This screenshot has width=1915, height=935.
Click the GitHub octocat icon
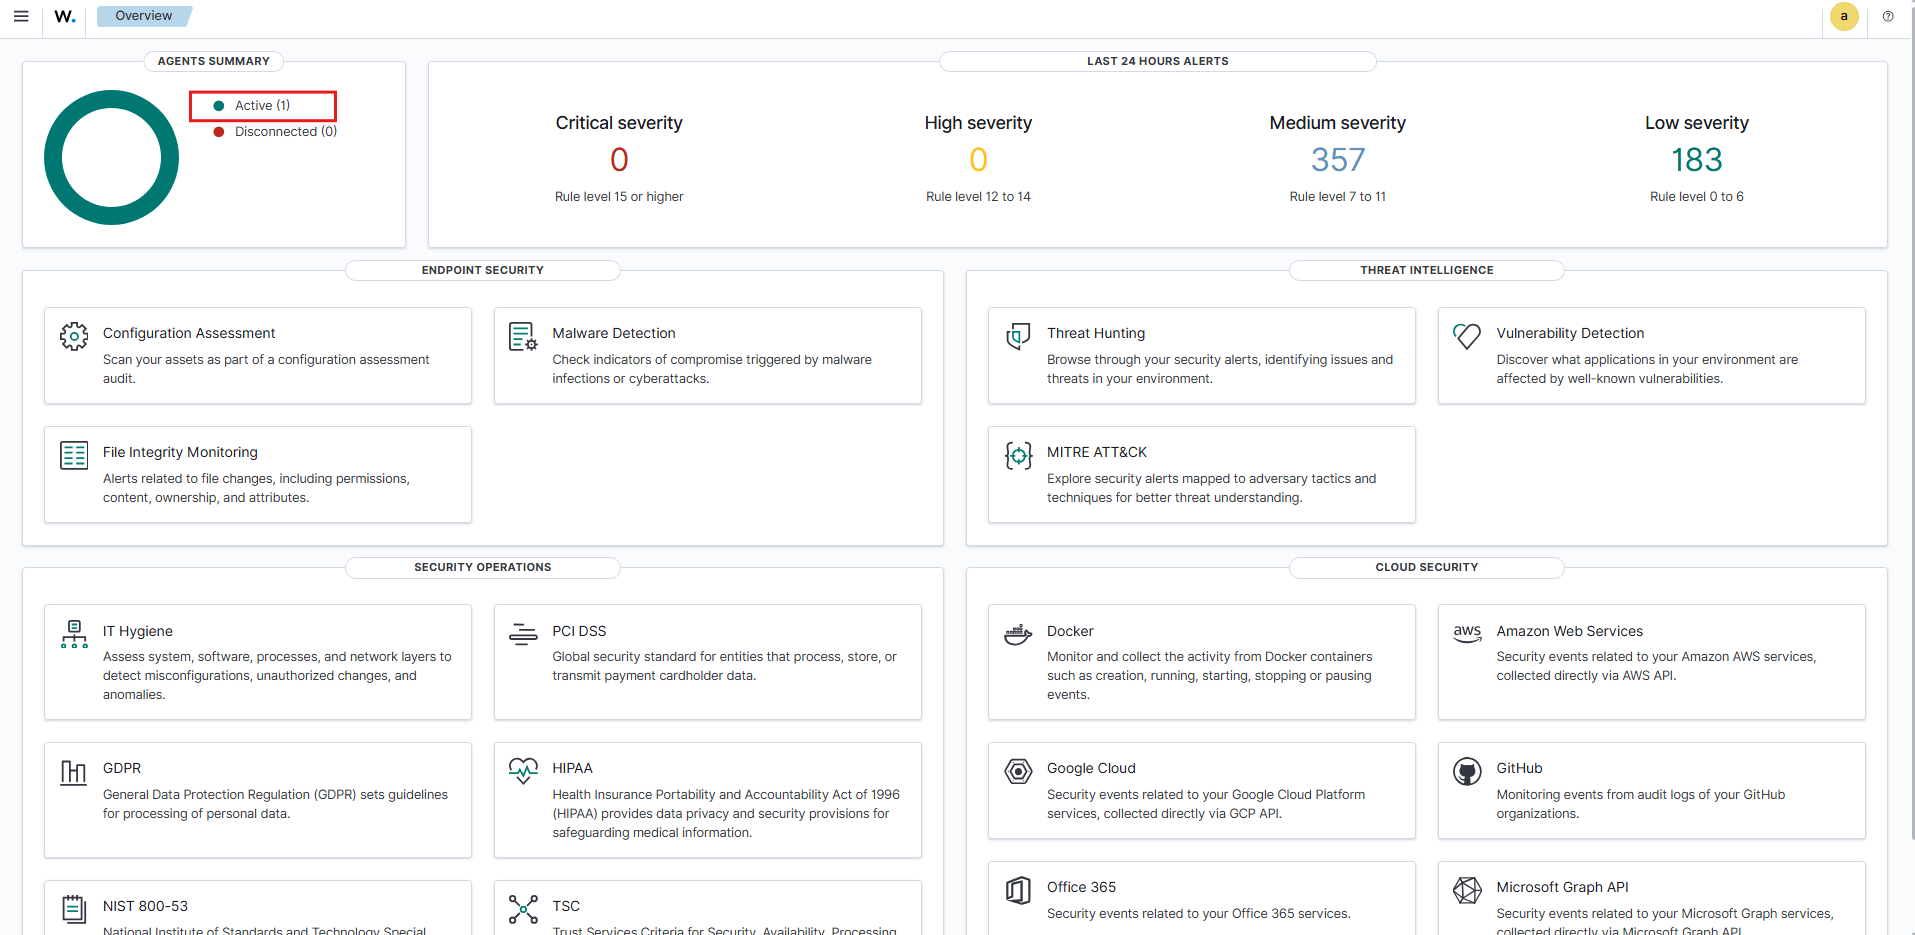(x=1467, y=772)
